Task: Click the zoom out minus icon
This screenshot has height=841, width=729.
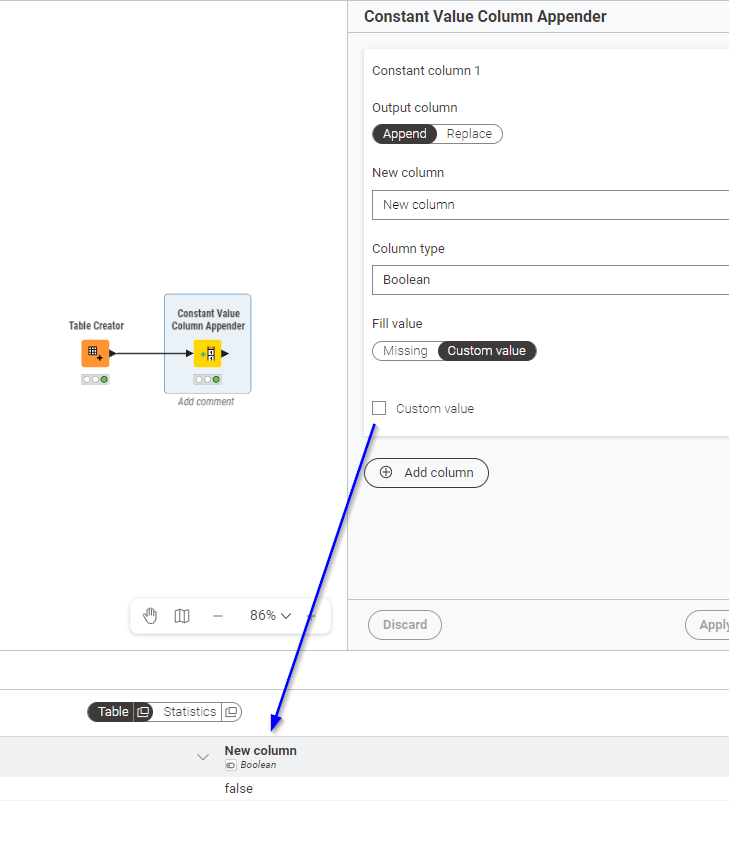Action: pos(218,616)
